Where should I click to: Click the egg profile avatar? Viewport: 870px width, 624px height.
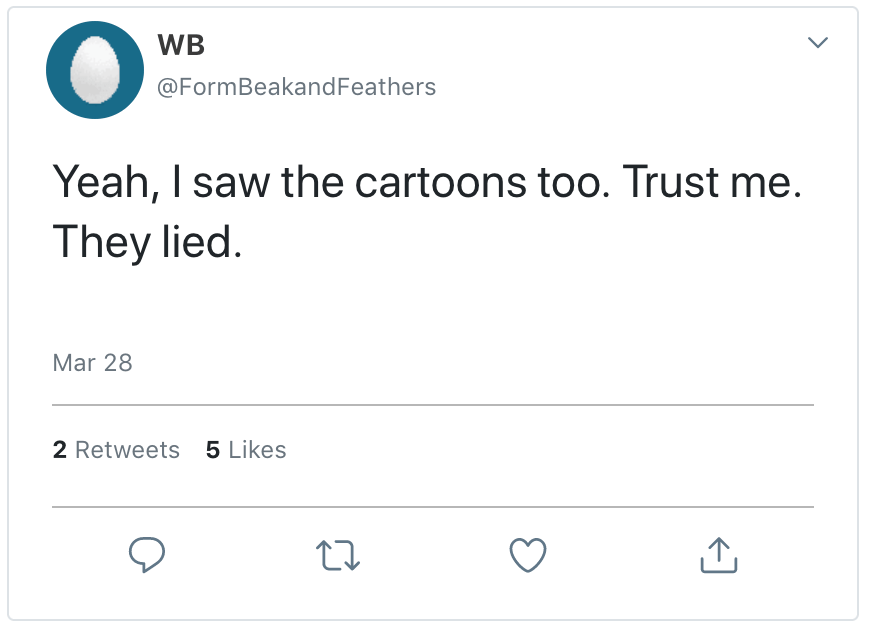pos(95,71)
